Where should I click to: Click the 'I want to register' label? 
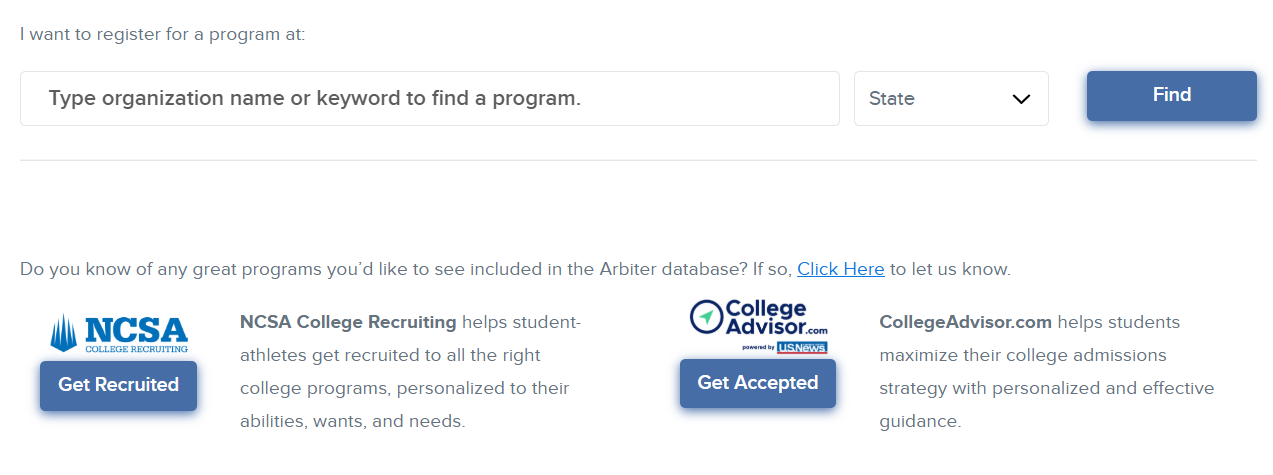[x=162, y=35]
